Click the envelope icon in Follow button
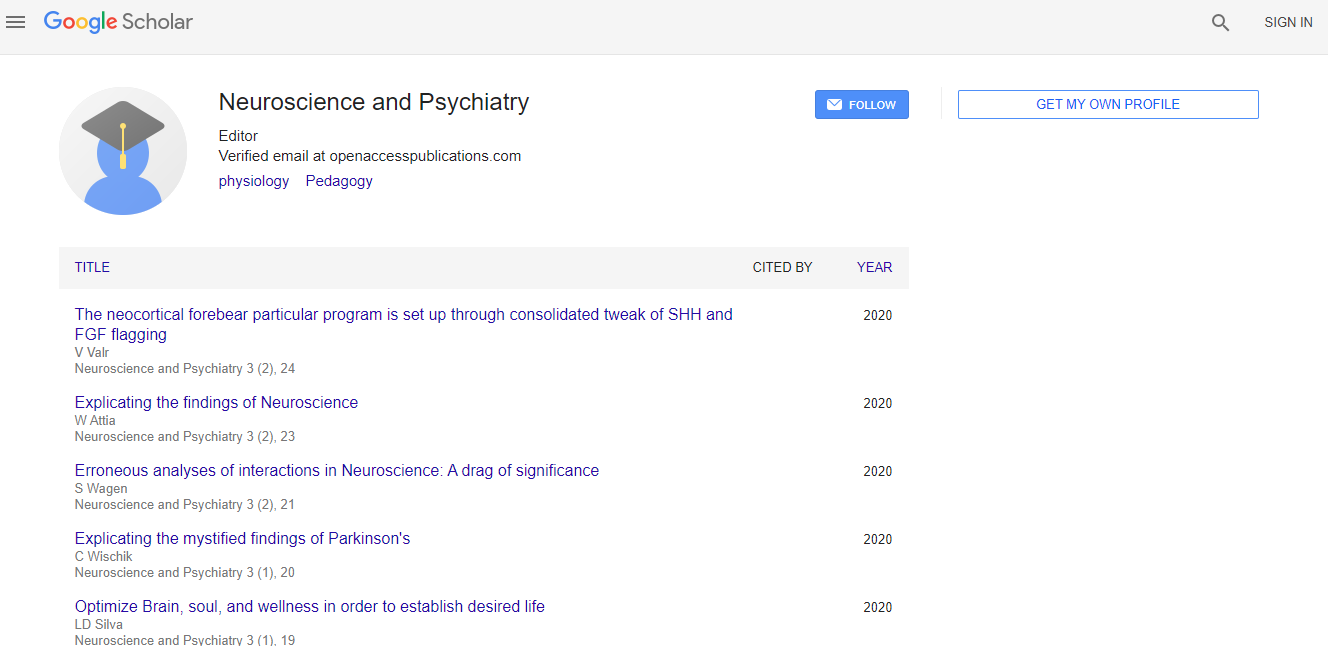 pyautogui.click(x=834, y=105)
